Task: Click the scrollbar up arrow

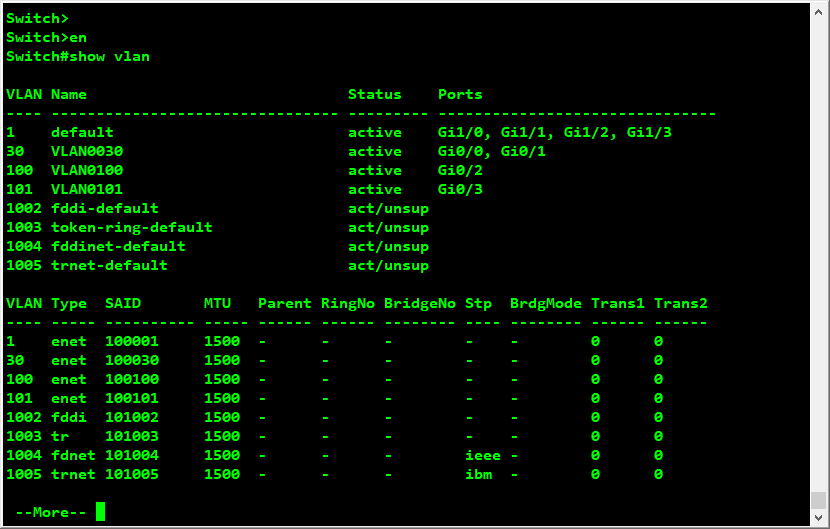Action: point(818,13)
